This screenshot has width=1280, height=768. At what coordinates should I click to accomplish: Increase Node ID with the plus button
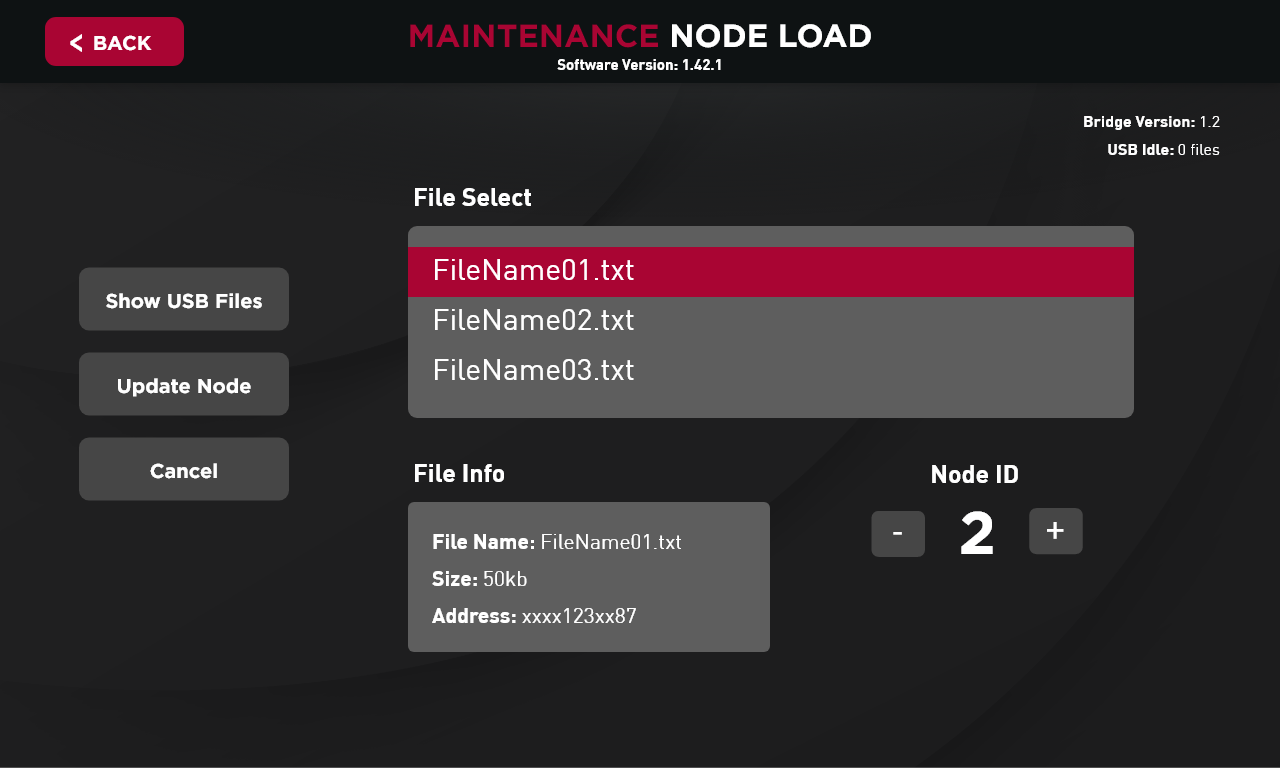pos(1055,531)
